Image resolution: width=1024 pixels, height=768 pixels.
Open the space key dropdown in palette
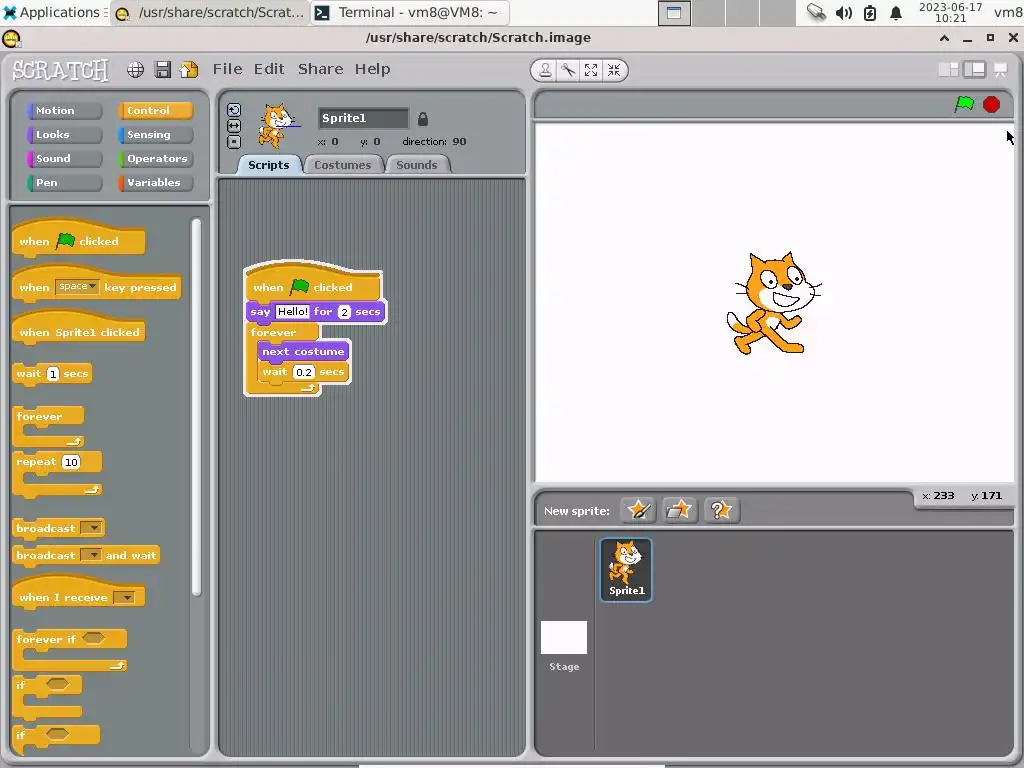click(77, 287)
